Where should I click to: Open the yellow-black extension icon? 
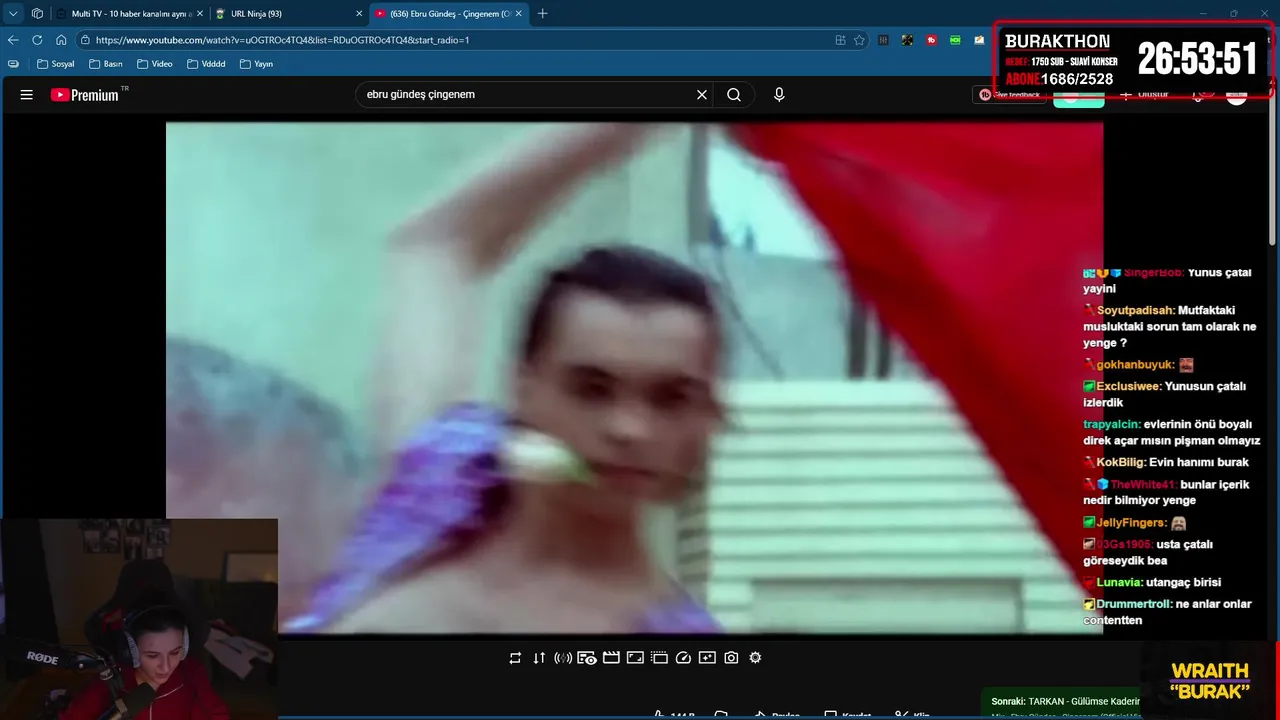click(907, 40)
